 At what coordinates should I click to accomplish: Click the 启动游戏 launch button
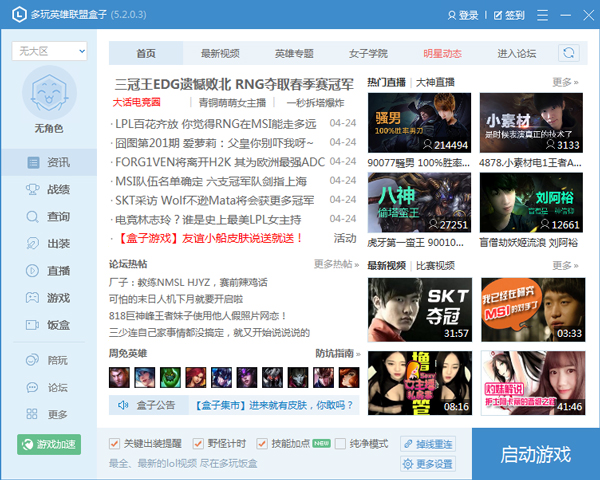[x=535, y=454]
